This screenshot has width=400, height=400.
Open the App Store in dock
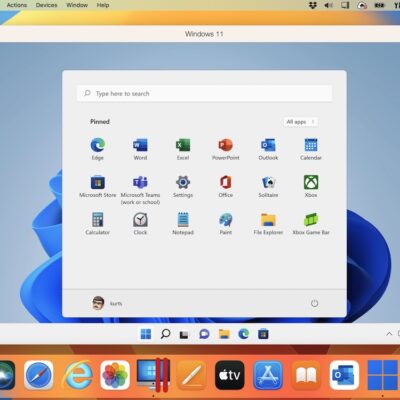268,375
